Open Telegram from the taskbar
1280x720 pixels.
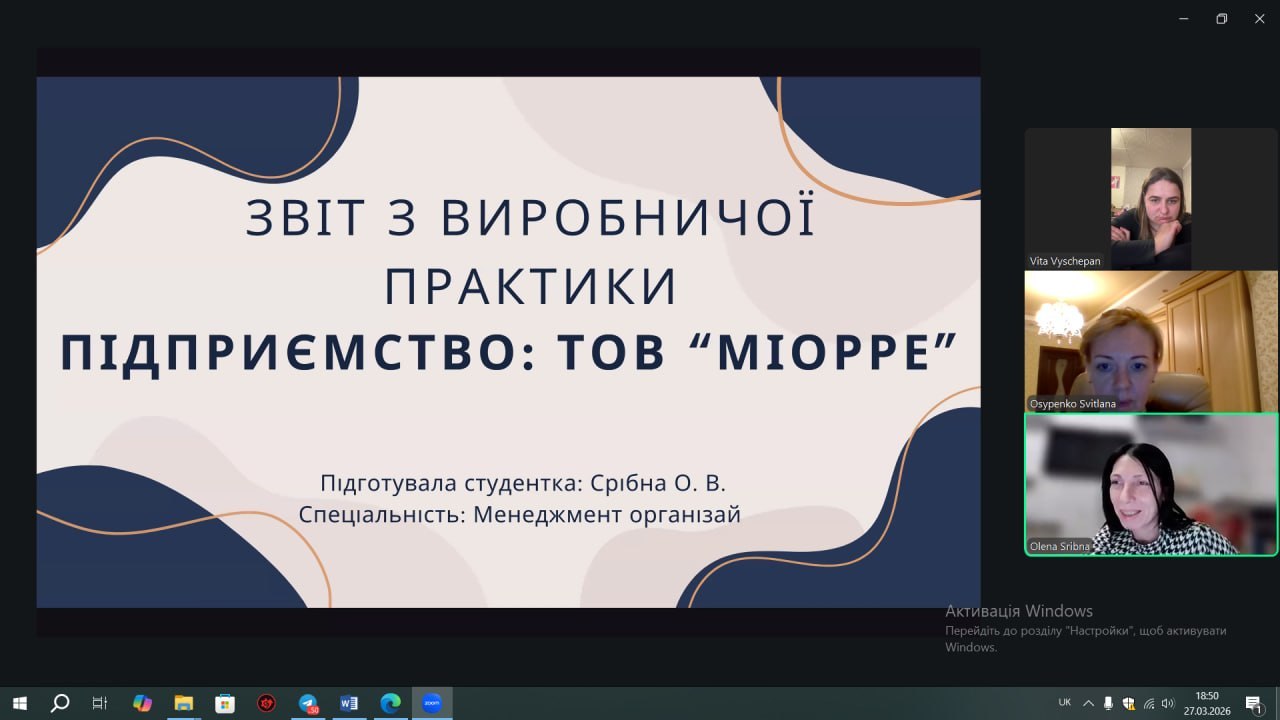click(308, 703)
